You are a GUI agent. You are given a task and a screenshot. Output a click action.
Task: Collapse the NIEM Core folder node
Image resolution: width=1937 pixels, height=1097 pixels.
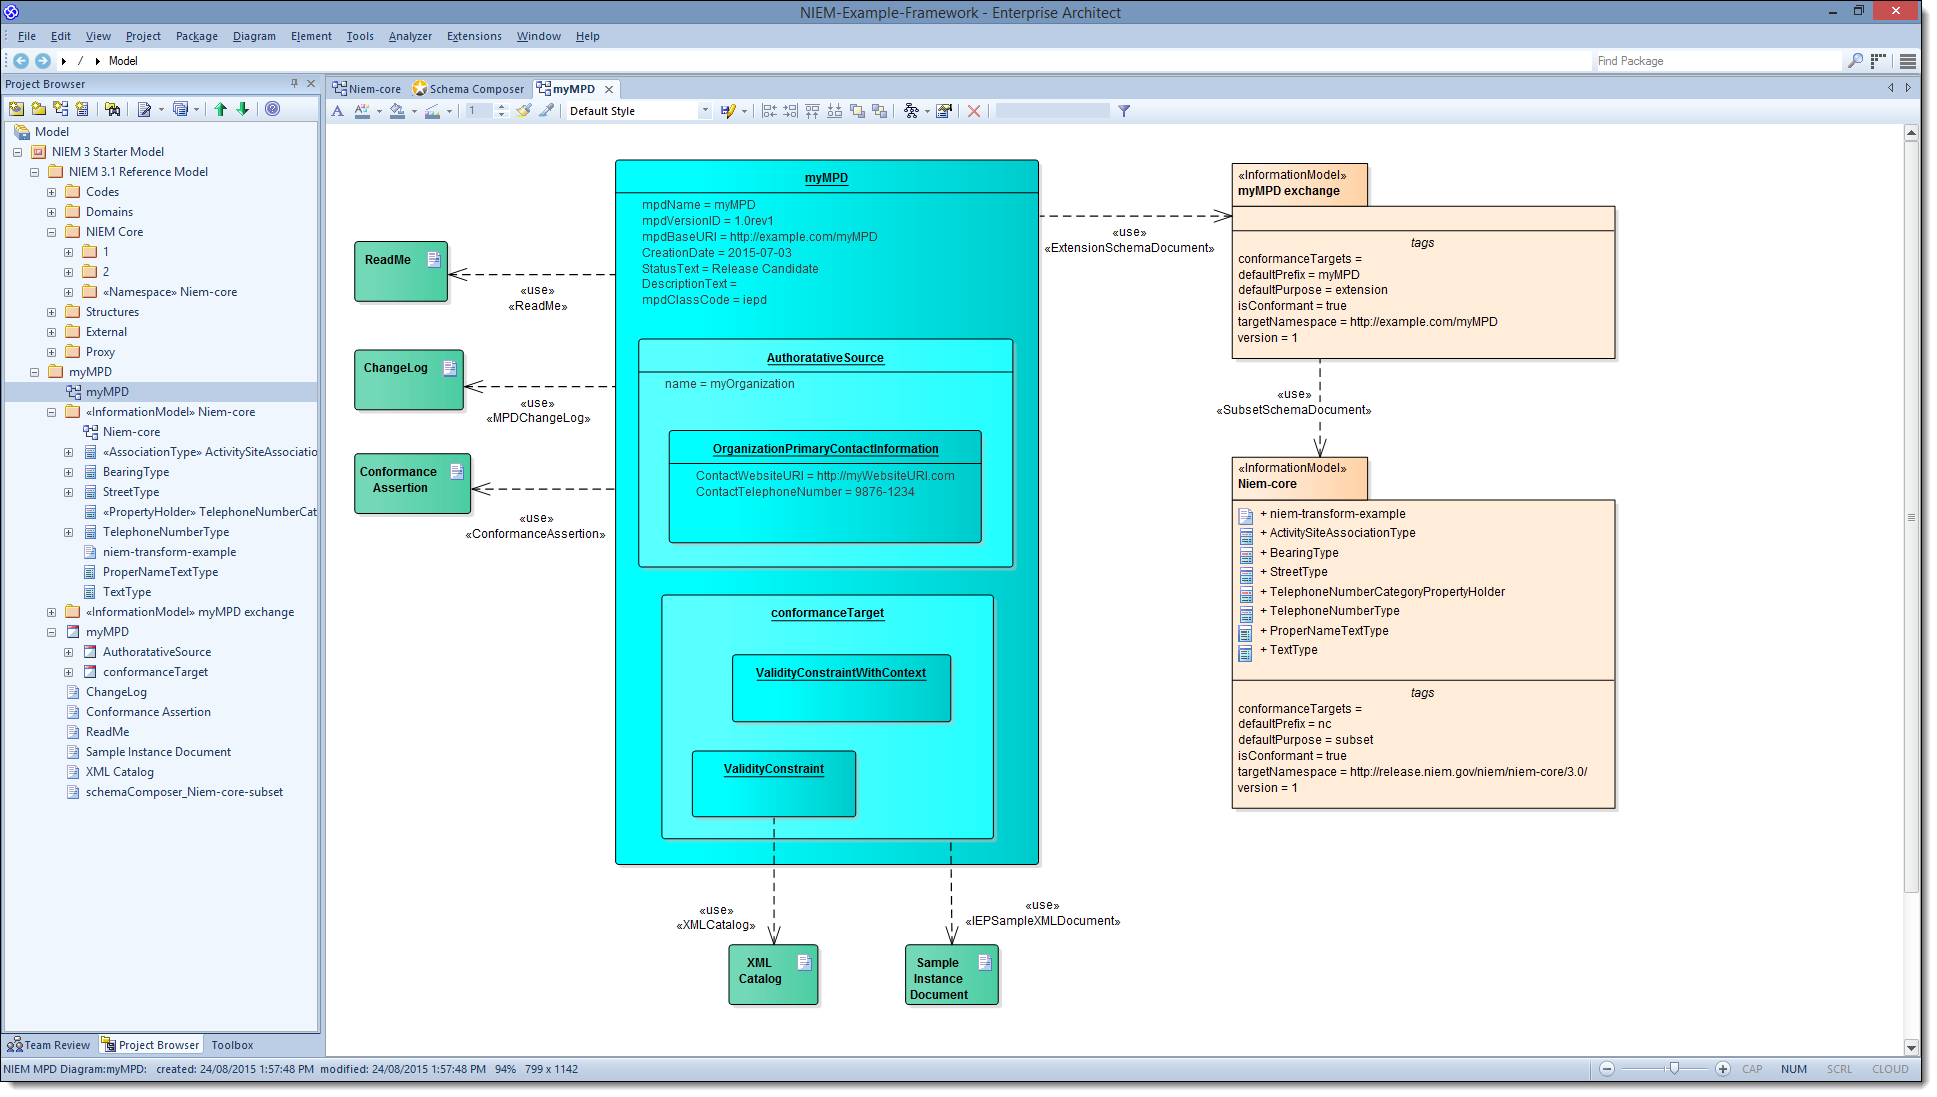click(51, 232)
